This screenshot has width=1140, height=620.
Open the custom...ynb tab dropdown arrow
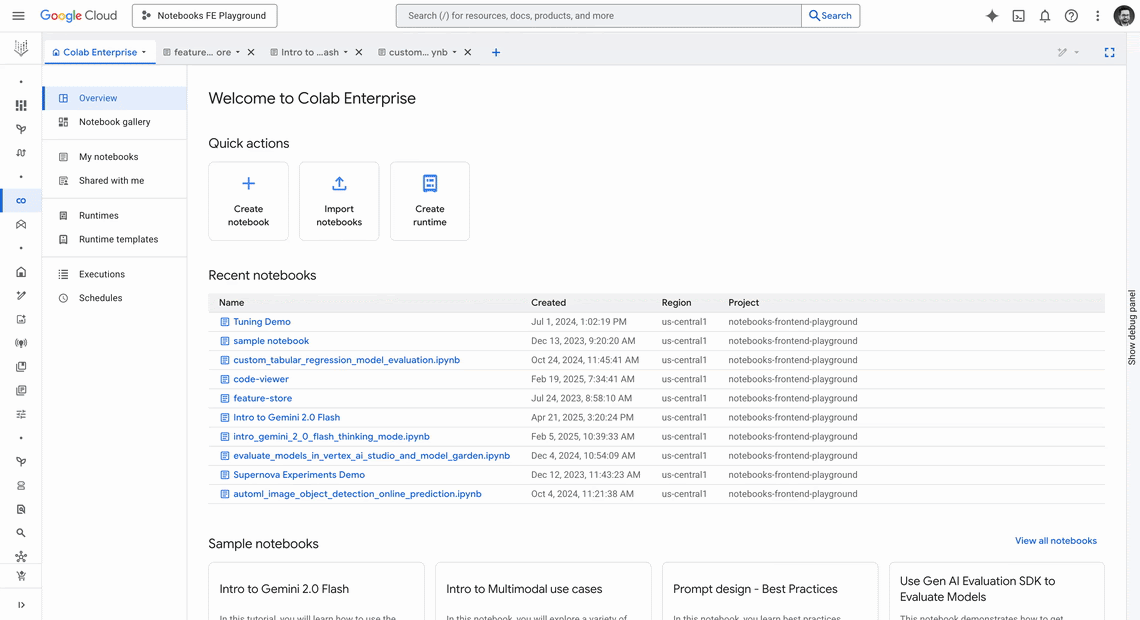(x=454, y=52)
